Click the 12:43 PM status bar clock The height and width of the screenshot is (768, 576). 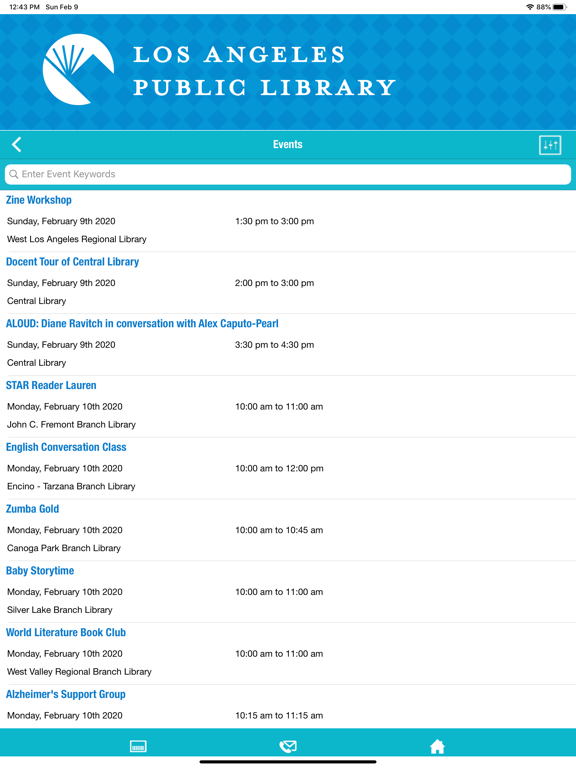pyautogui.click(x=24, y=7)
